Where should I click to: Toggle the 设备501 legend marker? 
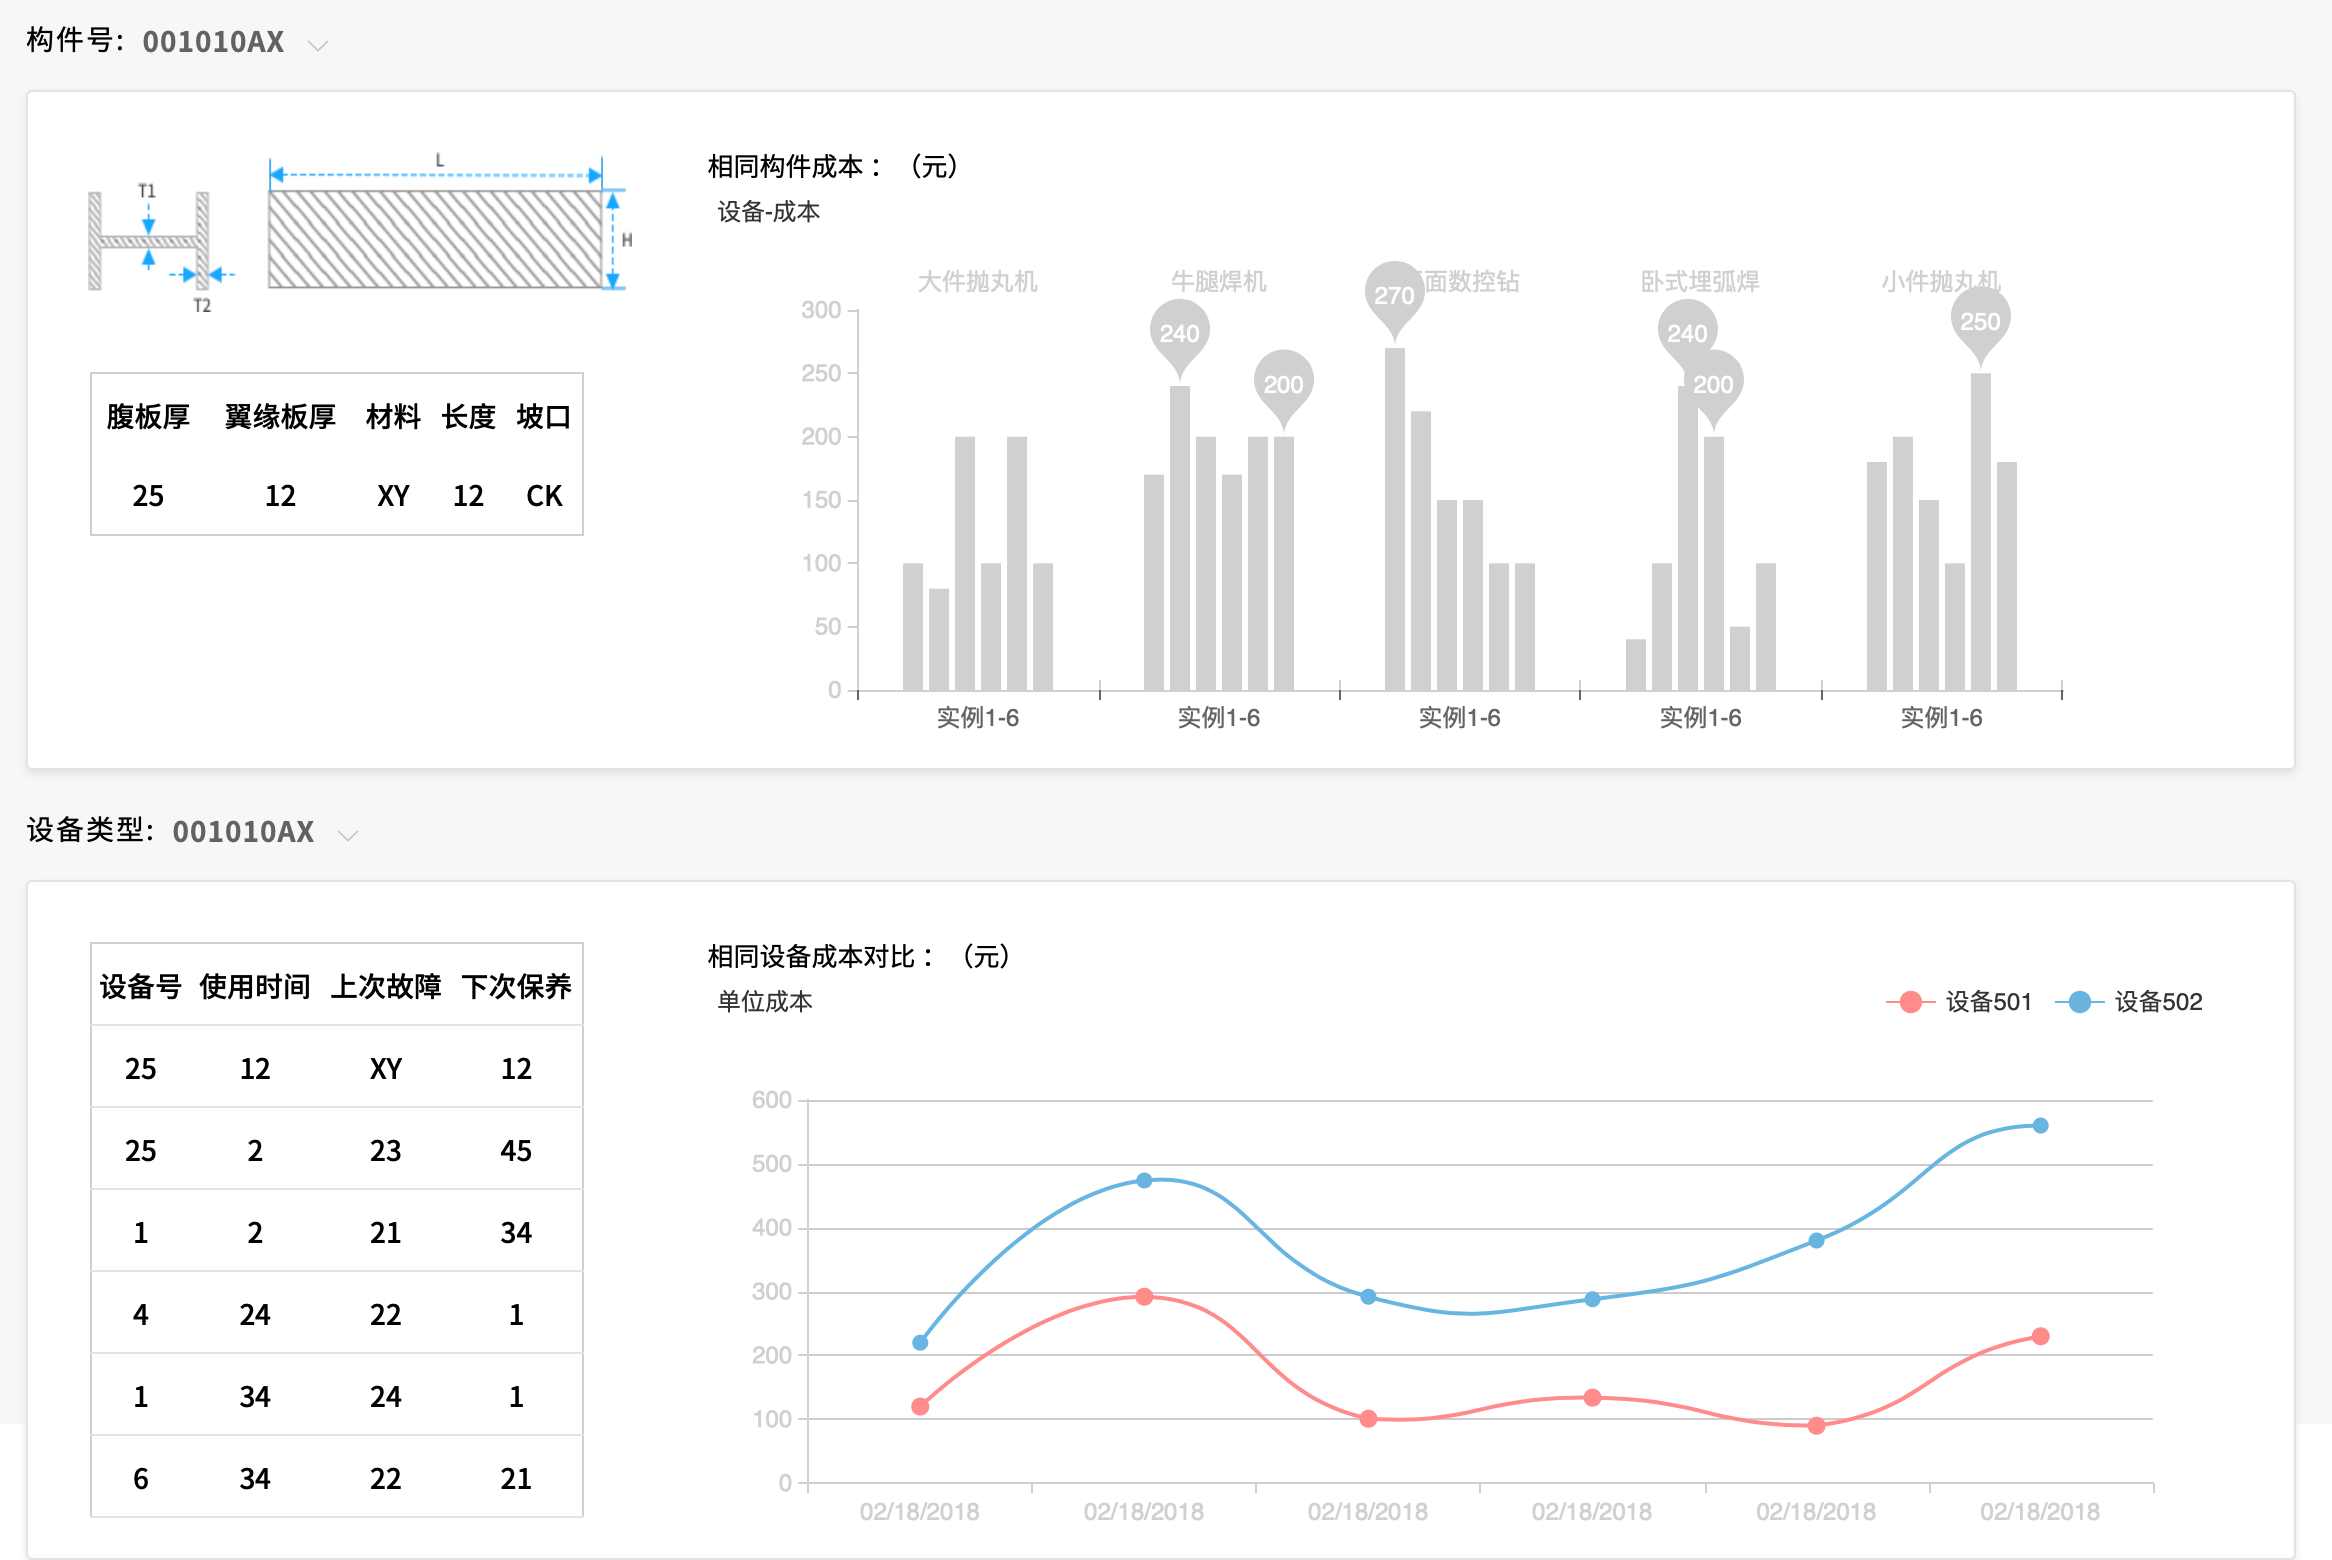(1910, 1002)
